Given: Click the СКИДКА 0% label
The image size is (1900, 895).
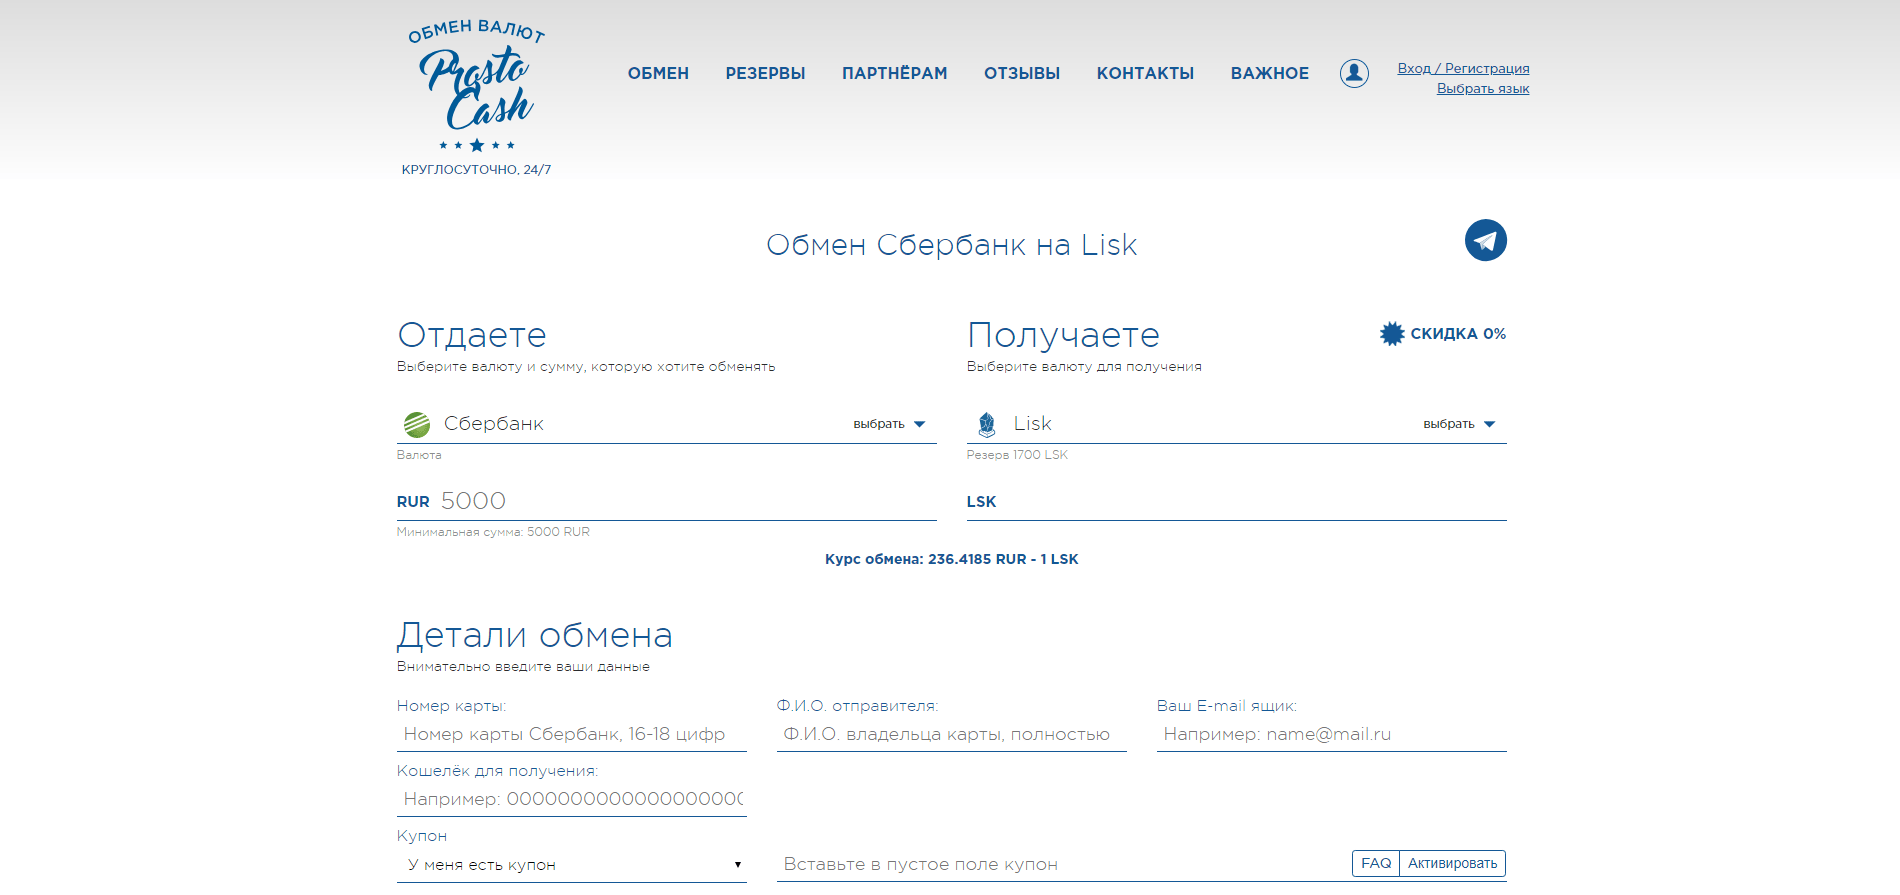Looking at the screenshot, I should click(1458, 334).
